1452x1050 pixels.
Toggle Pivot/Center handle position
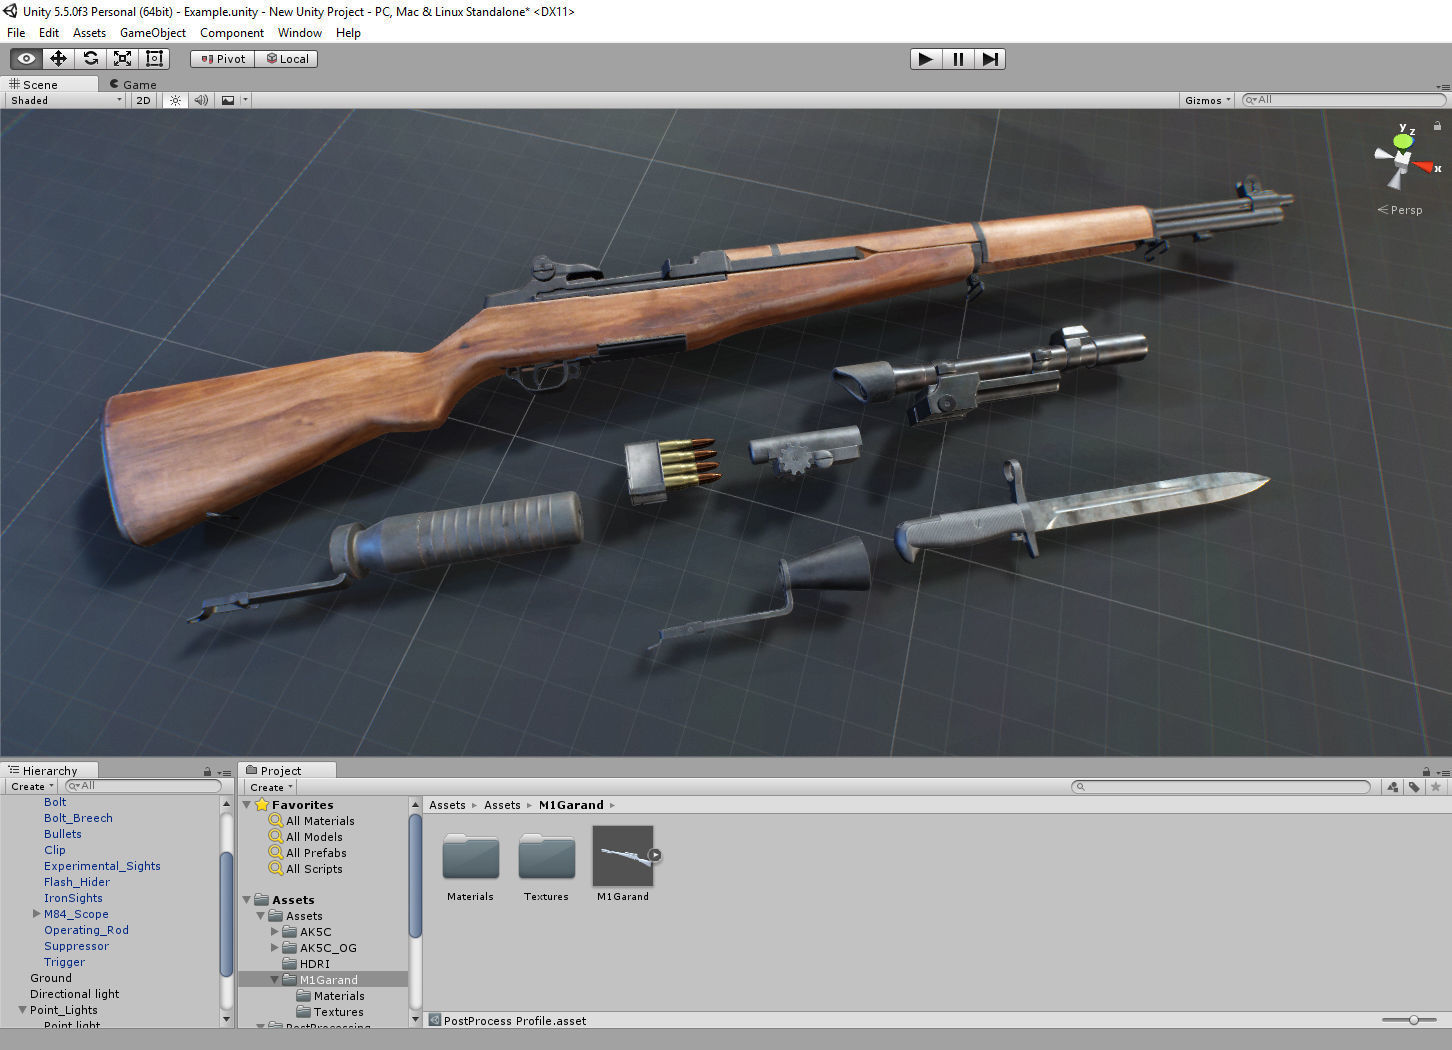[x=223, y=59]
